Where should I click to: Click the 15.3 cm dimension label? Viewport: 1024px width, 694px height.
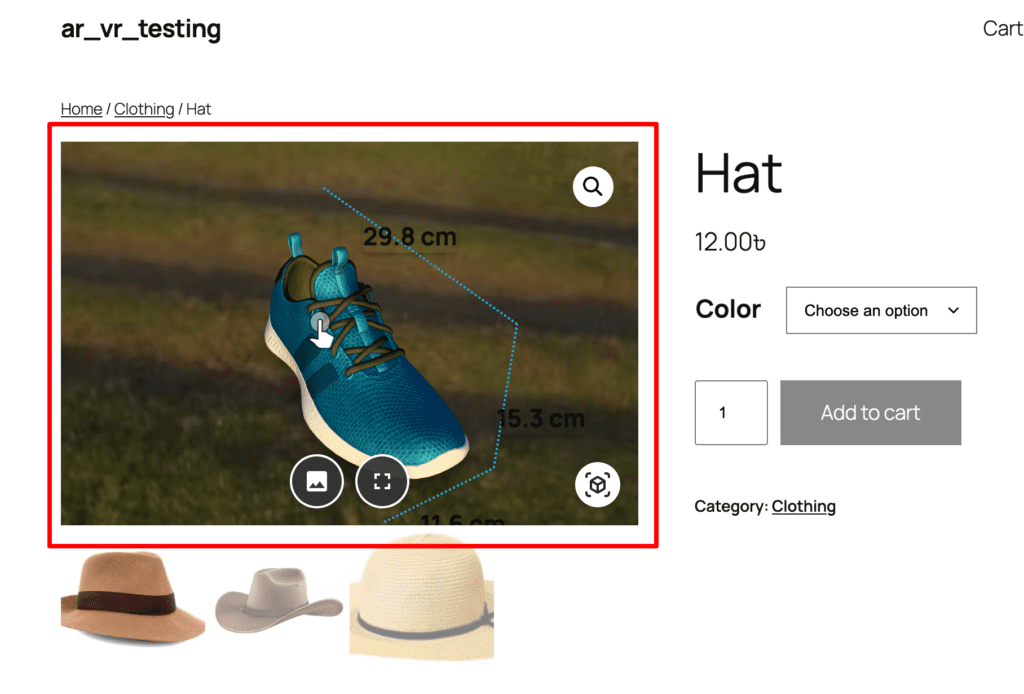tap(540, 419)
